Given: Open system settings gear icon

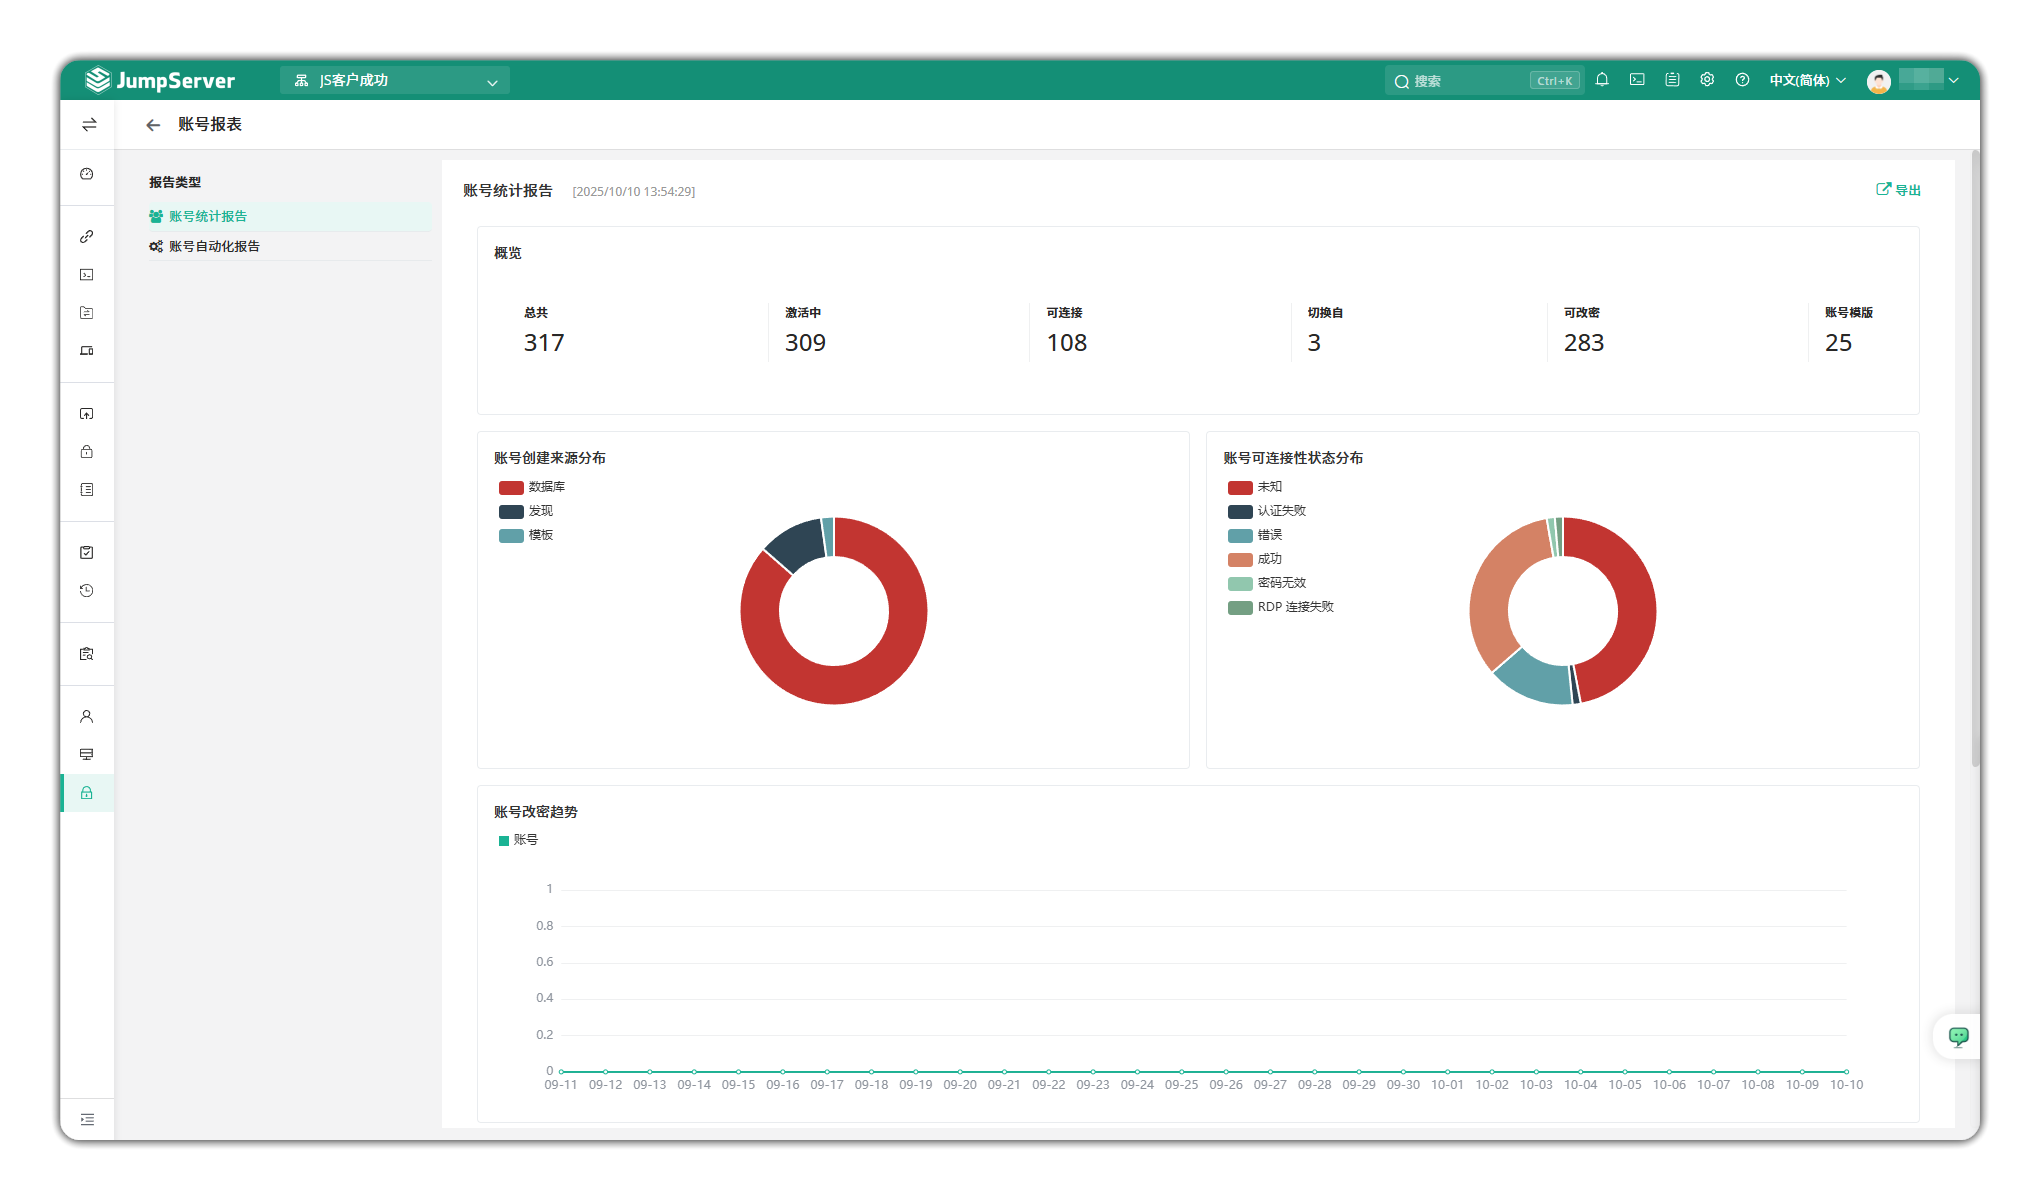Looking at the screenshot, I should pos(1707,80).
